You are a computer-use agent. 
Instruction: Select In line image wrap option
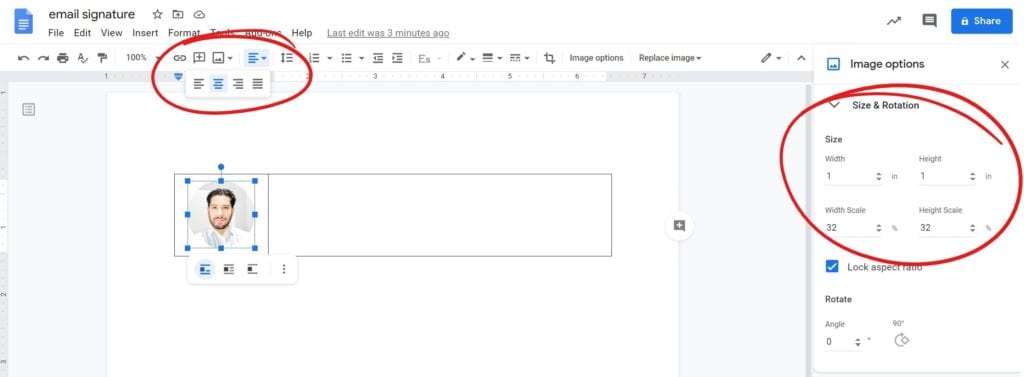[x=205, y=269]
